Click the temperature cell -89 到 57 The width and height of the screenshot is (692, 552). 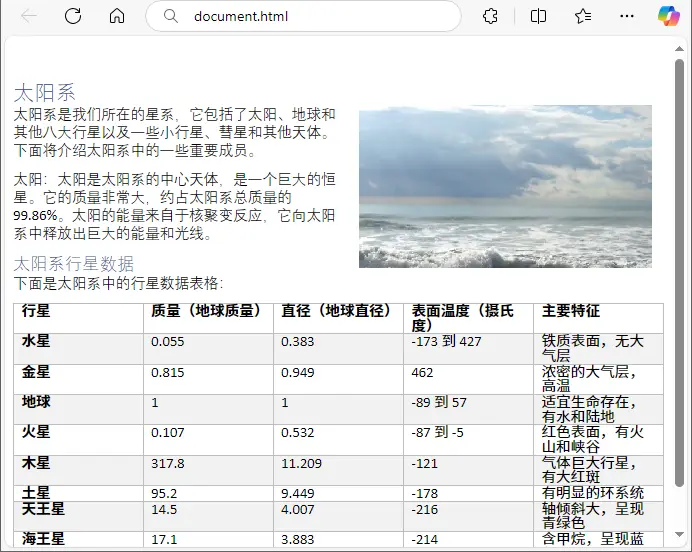coord(439,402)
